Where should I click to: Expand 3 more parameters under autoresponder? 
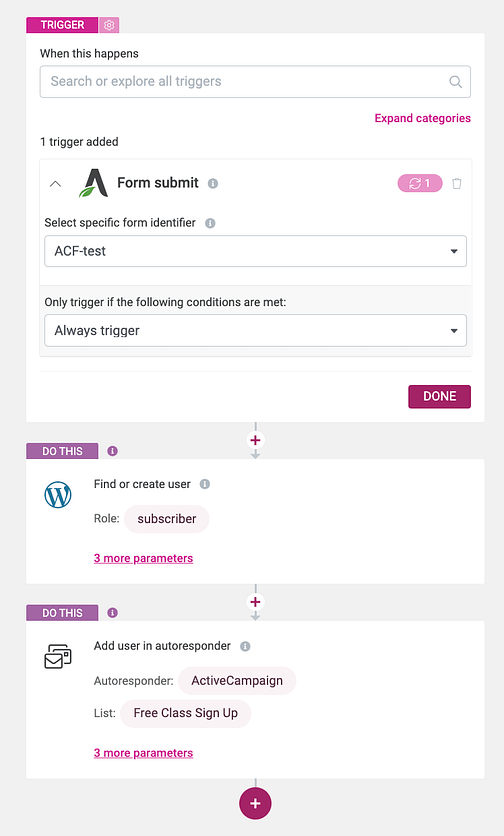pos(143,753)
